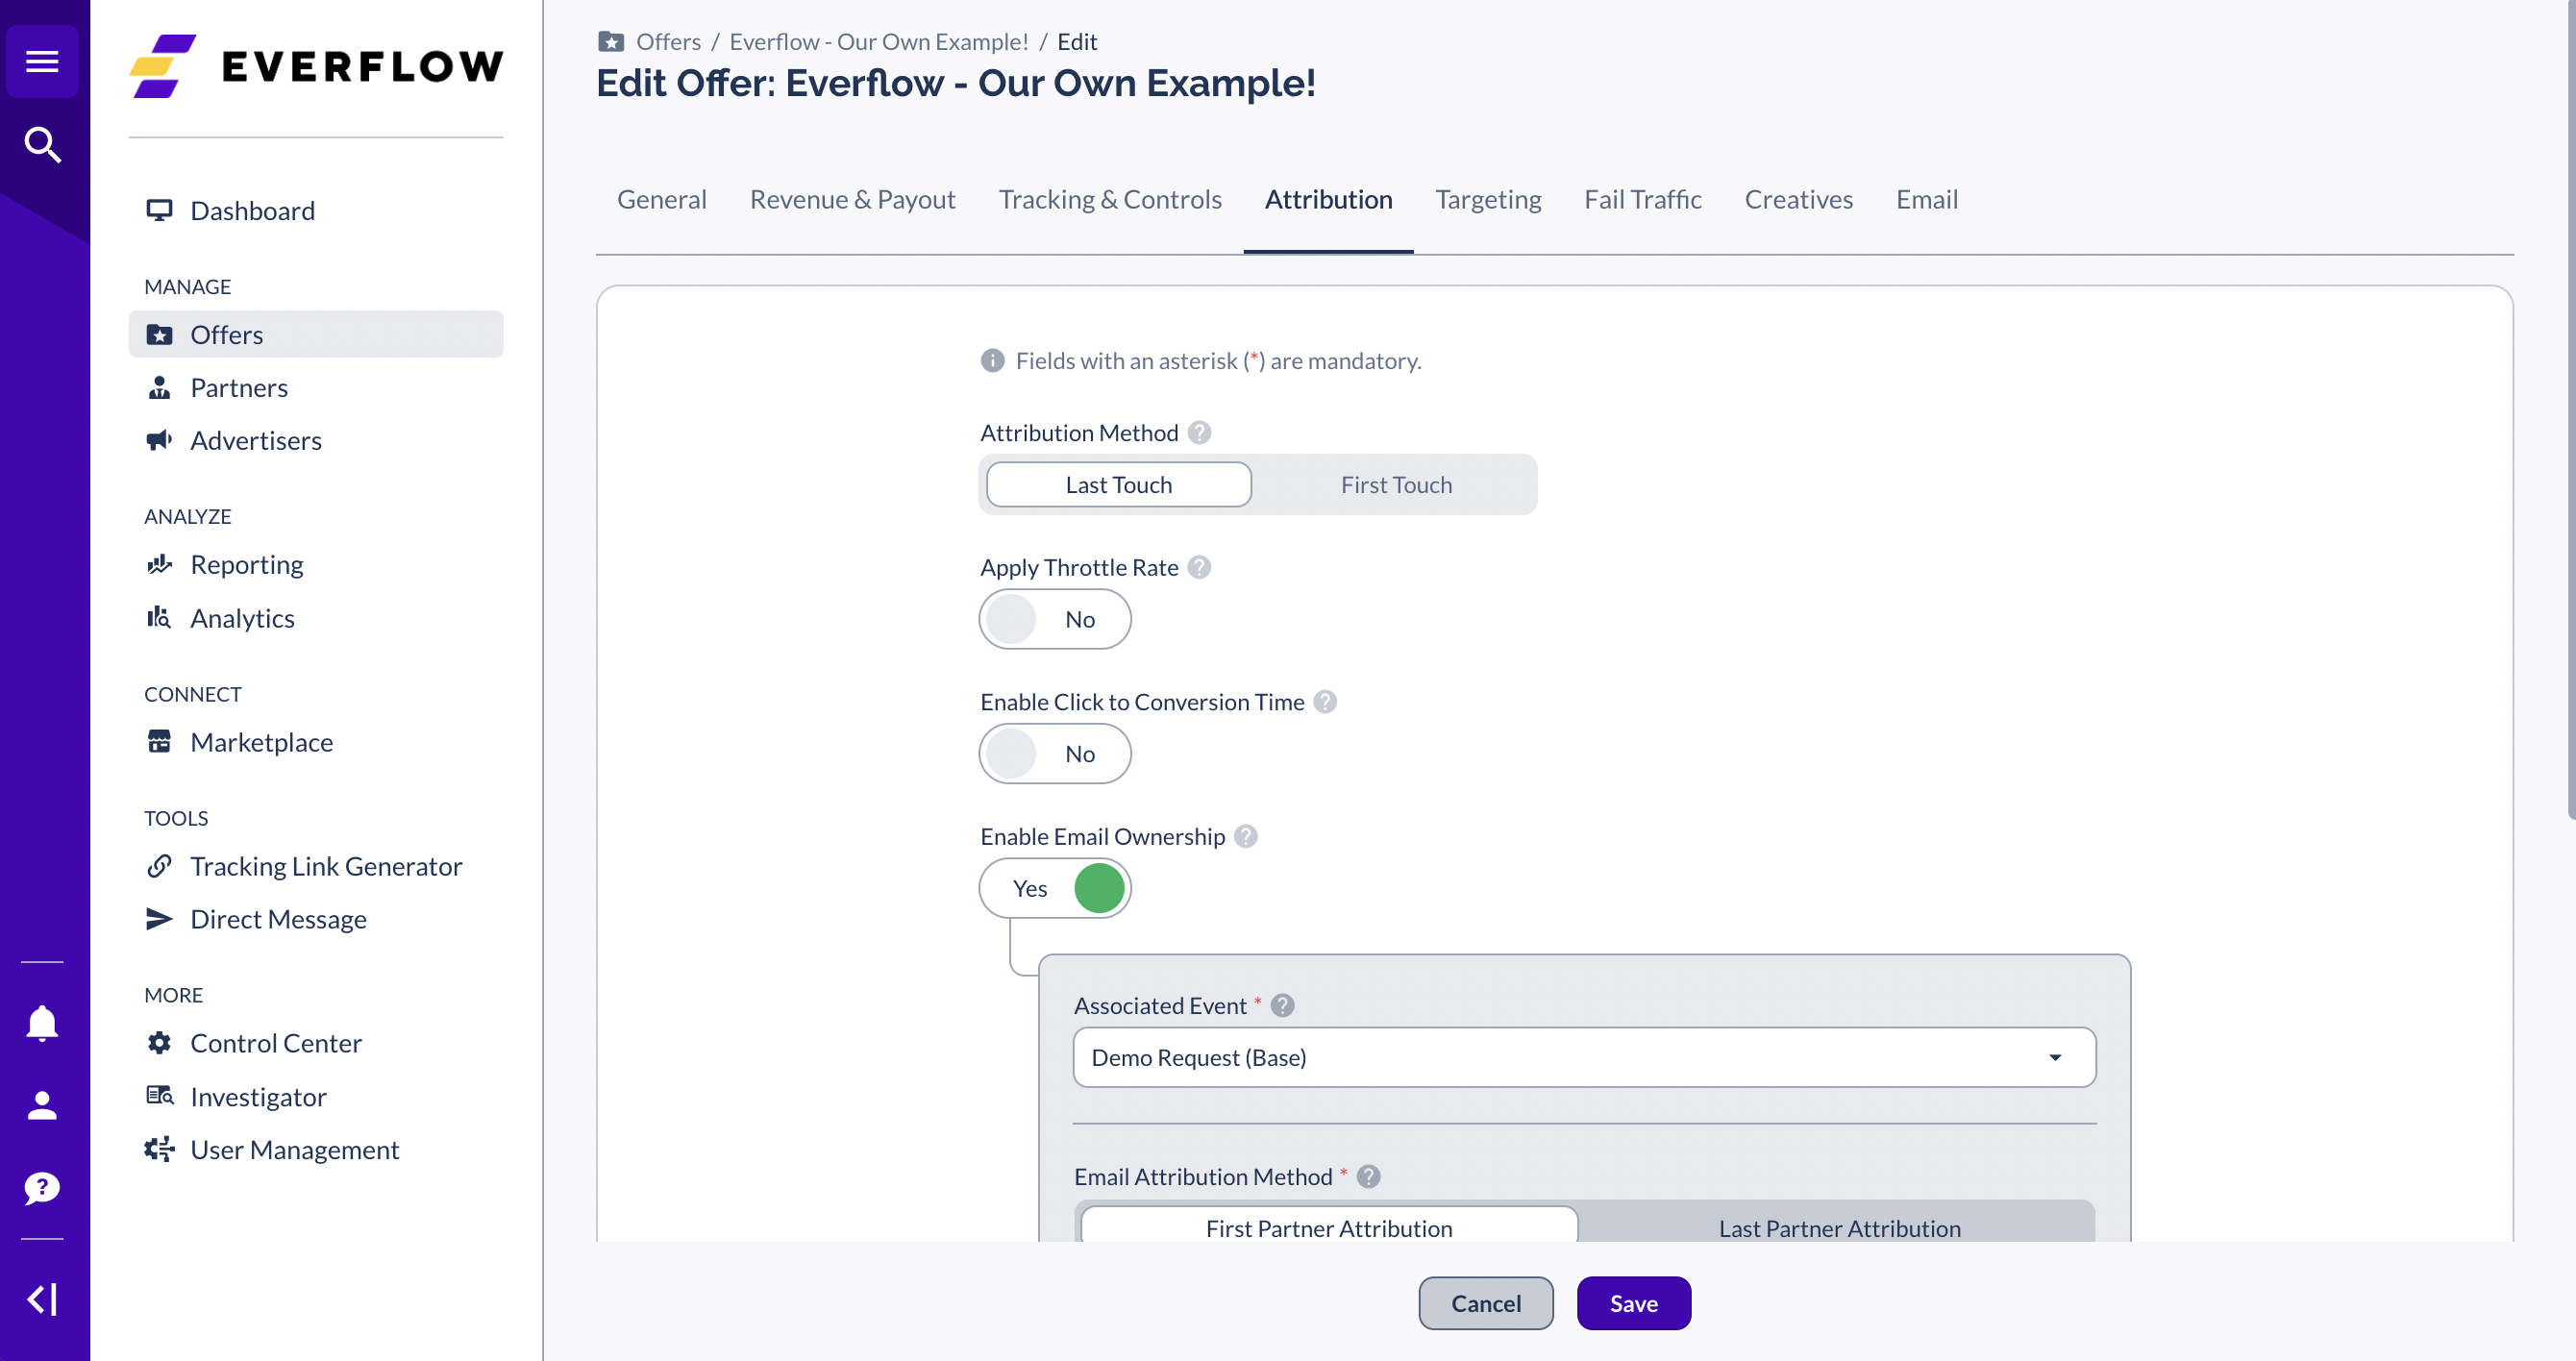Viewport: 2576px width, 1361px height.
Task: Click the Cancel button
Action: tap(1487, 1303)
